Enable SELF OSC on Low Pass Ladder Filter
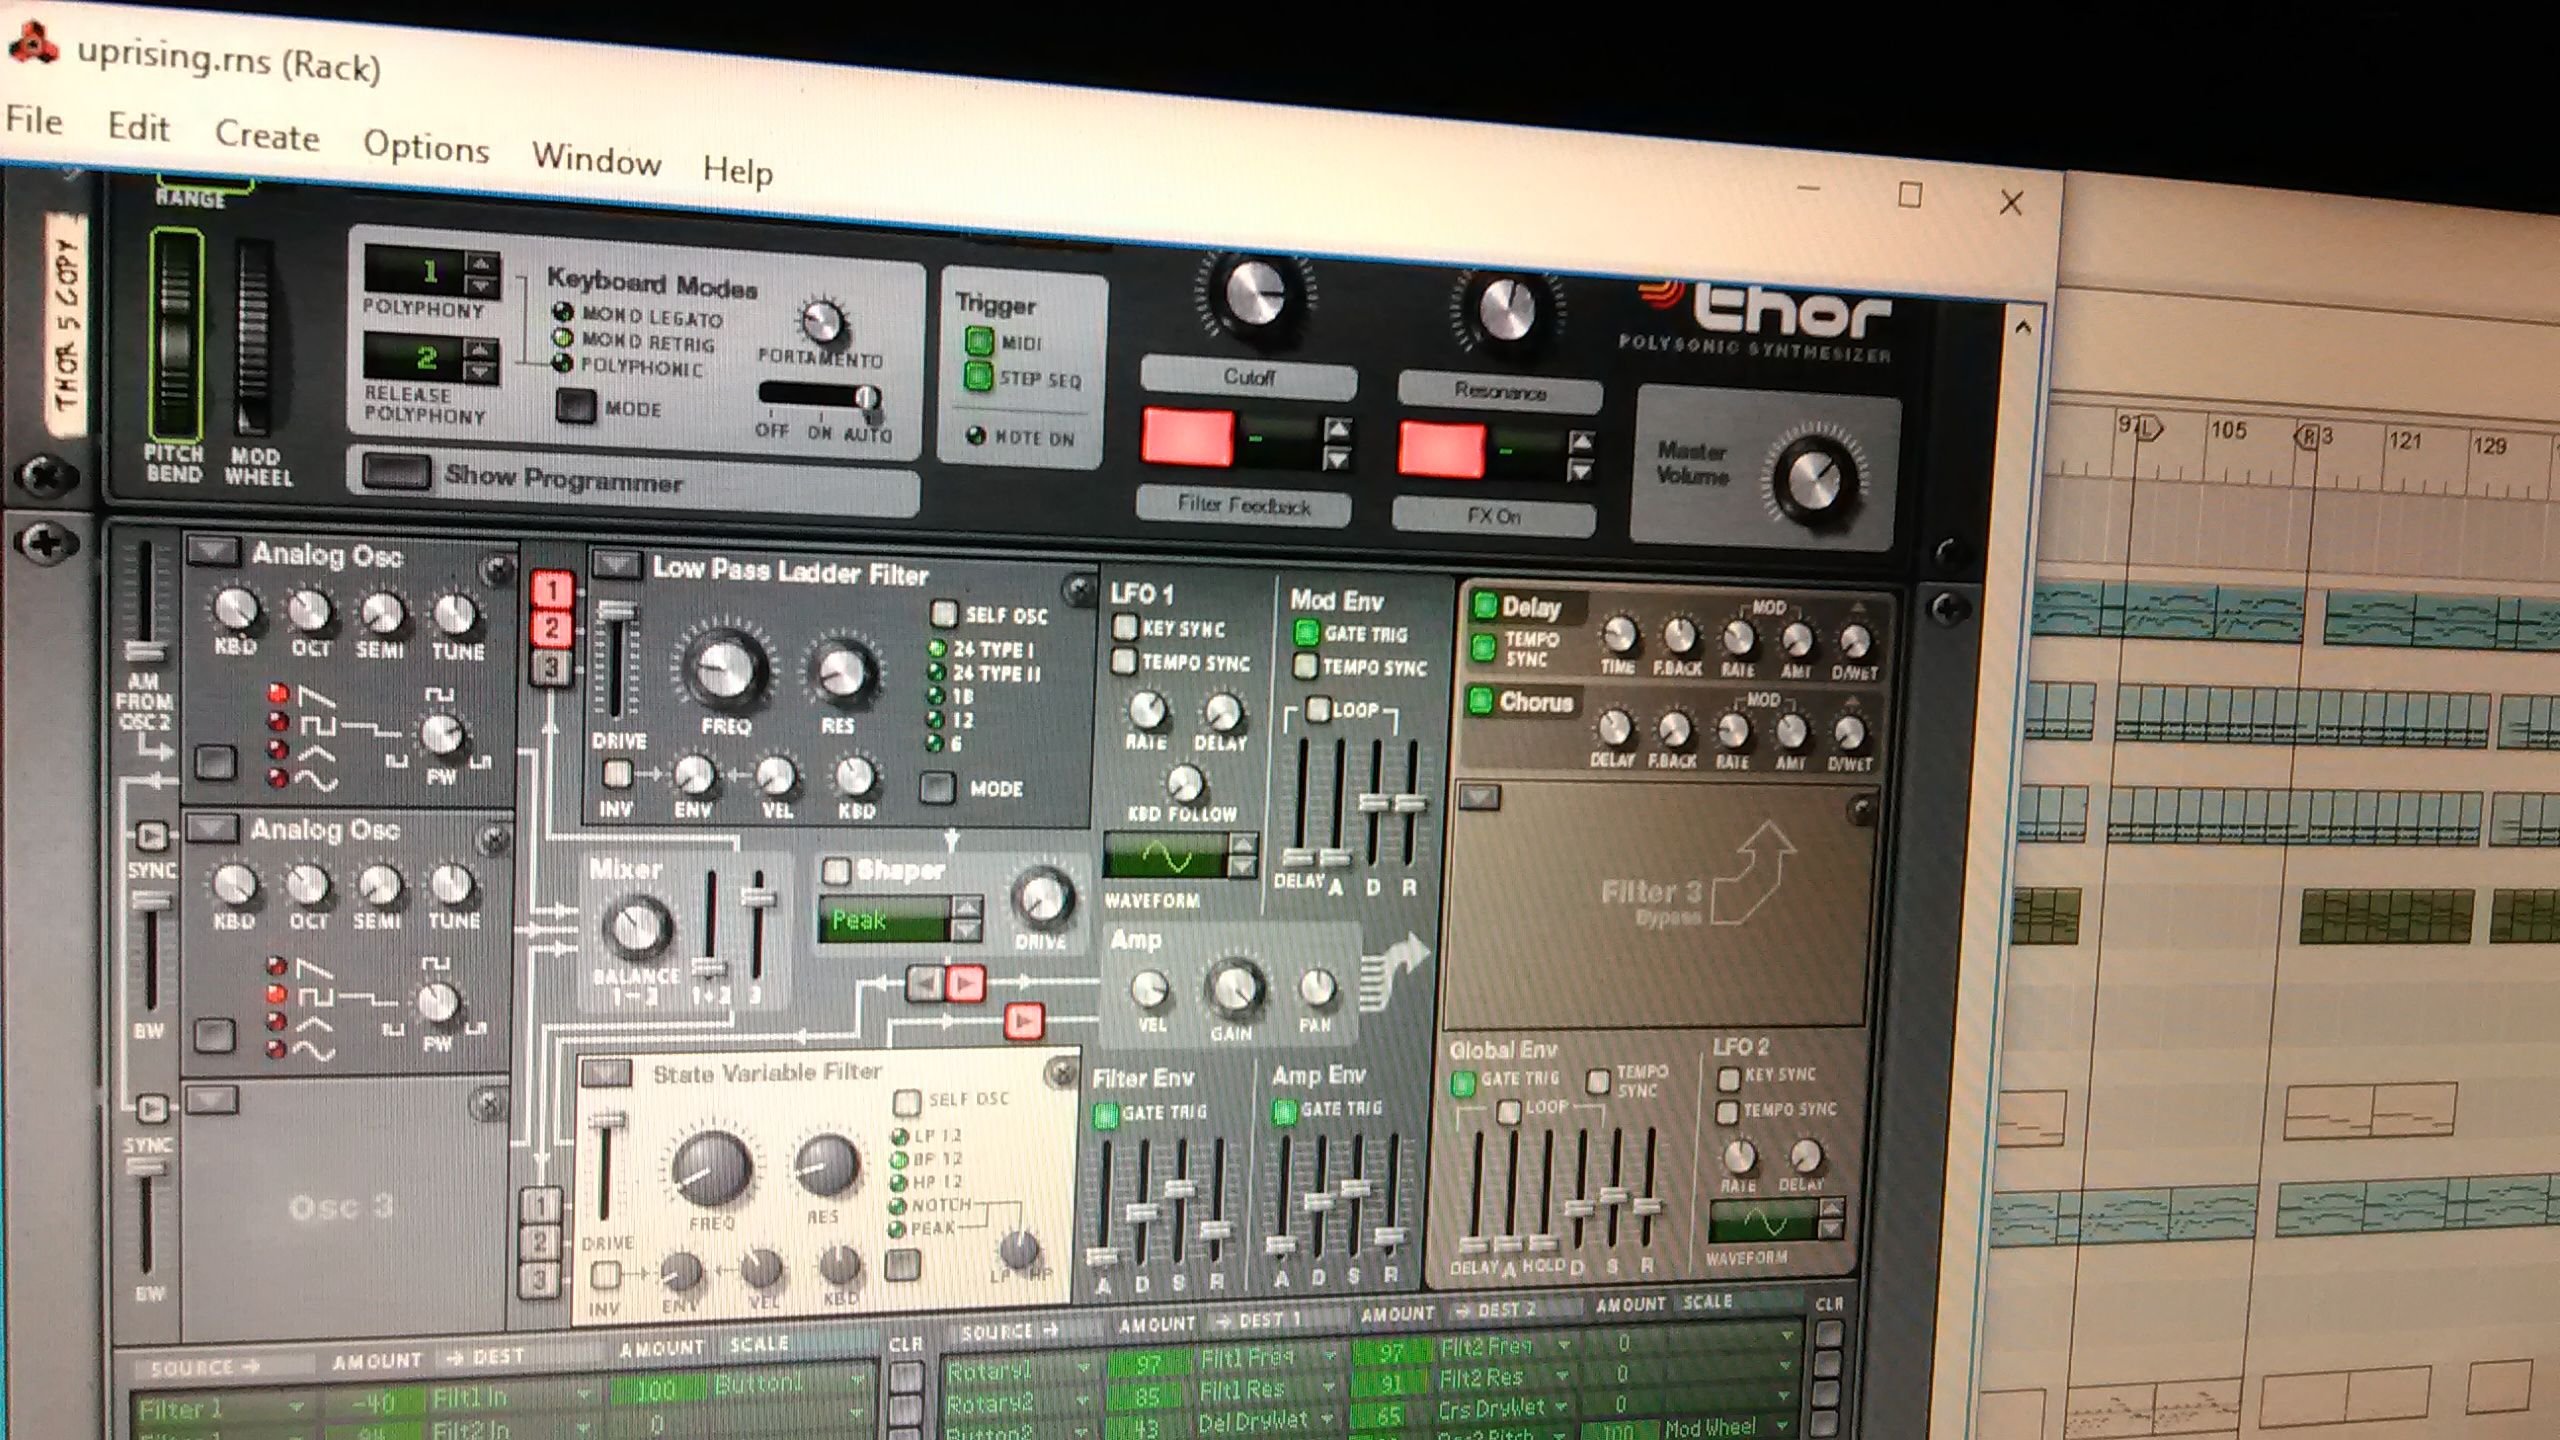Screen dimensions: 2560x1440 [x=943, y=612]
